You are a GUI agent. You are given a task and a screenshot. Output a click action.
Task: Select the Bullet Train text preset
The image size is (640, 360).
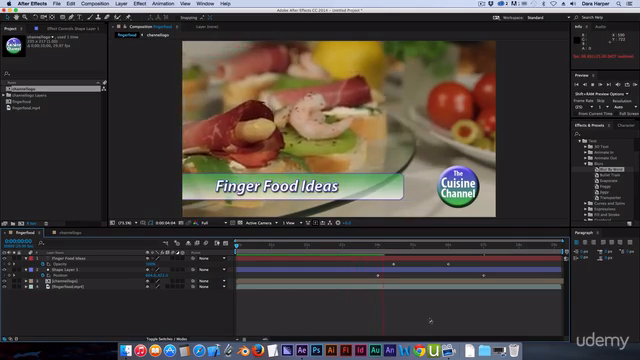pos(609,175)
